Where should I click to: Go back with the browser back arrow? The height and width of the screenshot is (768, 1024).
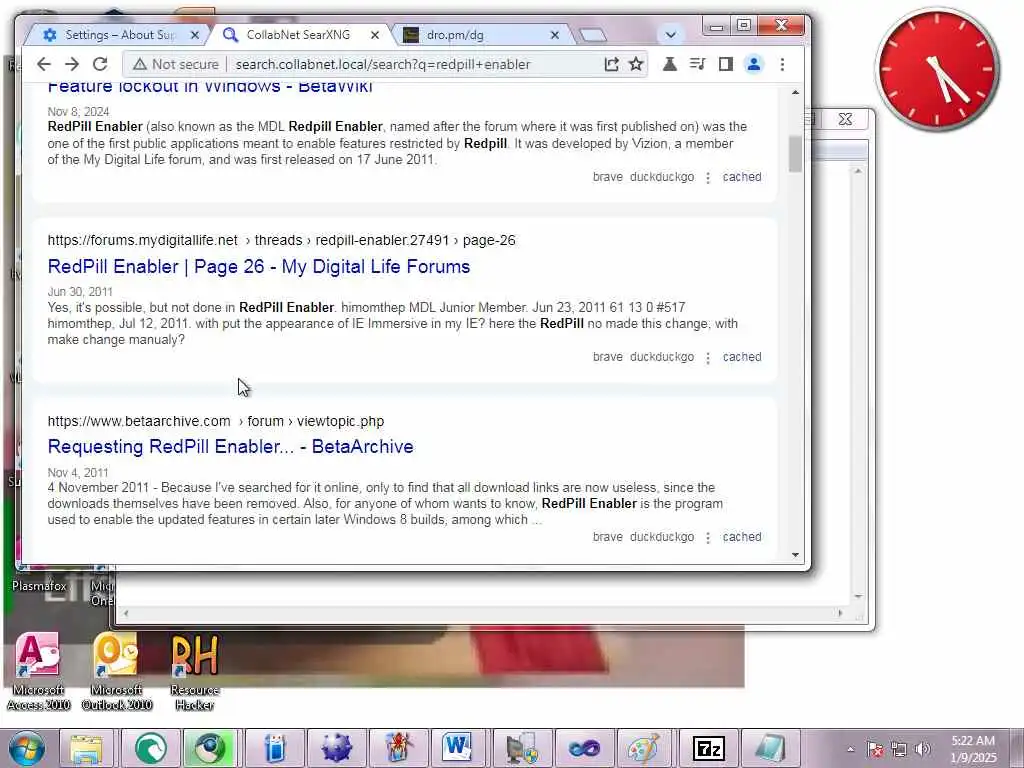44,64
